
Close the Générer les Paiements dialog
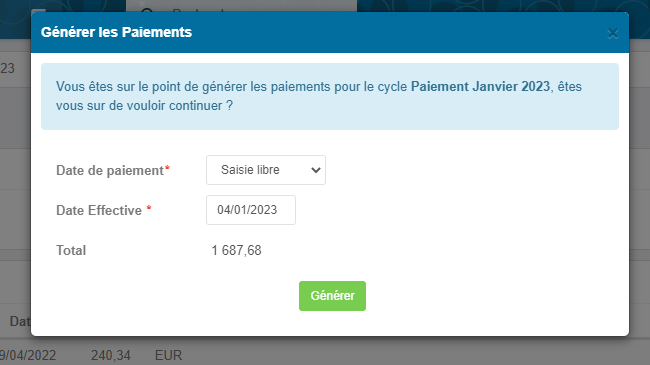(613, 33)
